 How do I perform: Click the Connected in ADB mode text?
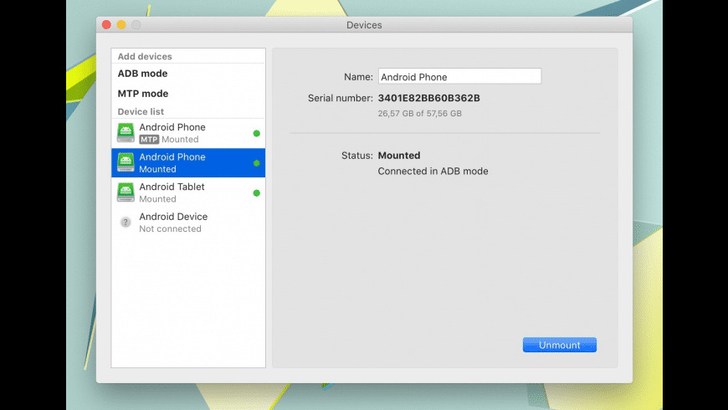[433, 171]
